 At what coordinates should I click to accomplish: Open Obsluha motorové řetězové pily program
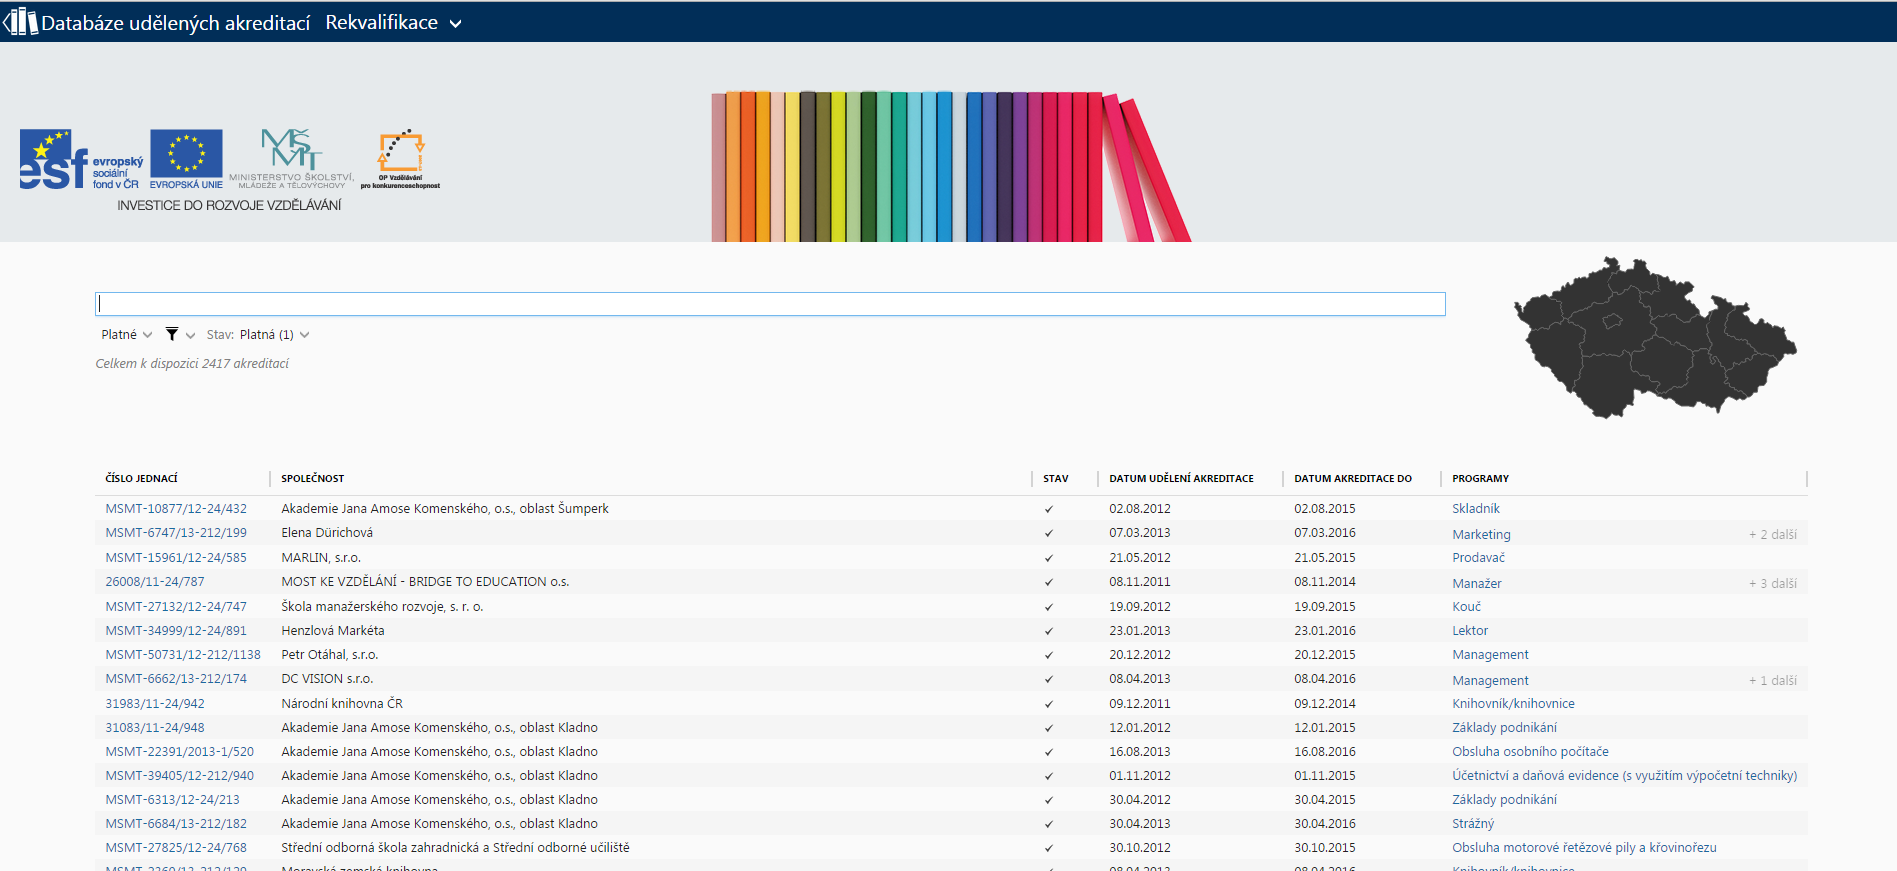point(1584,848)
